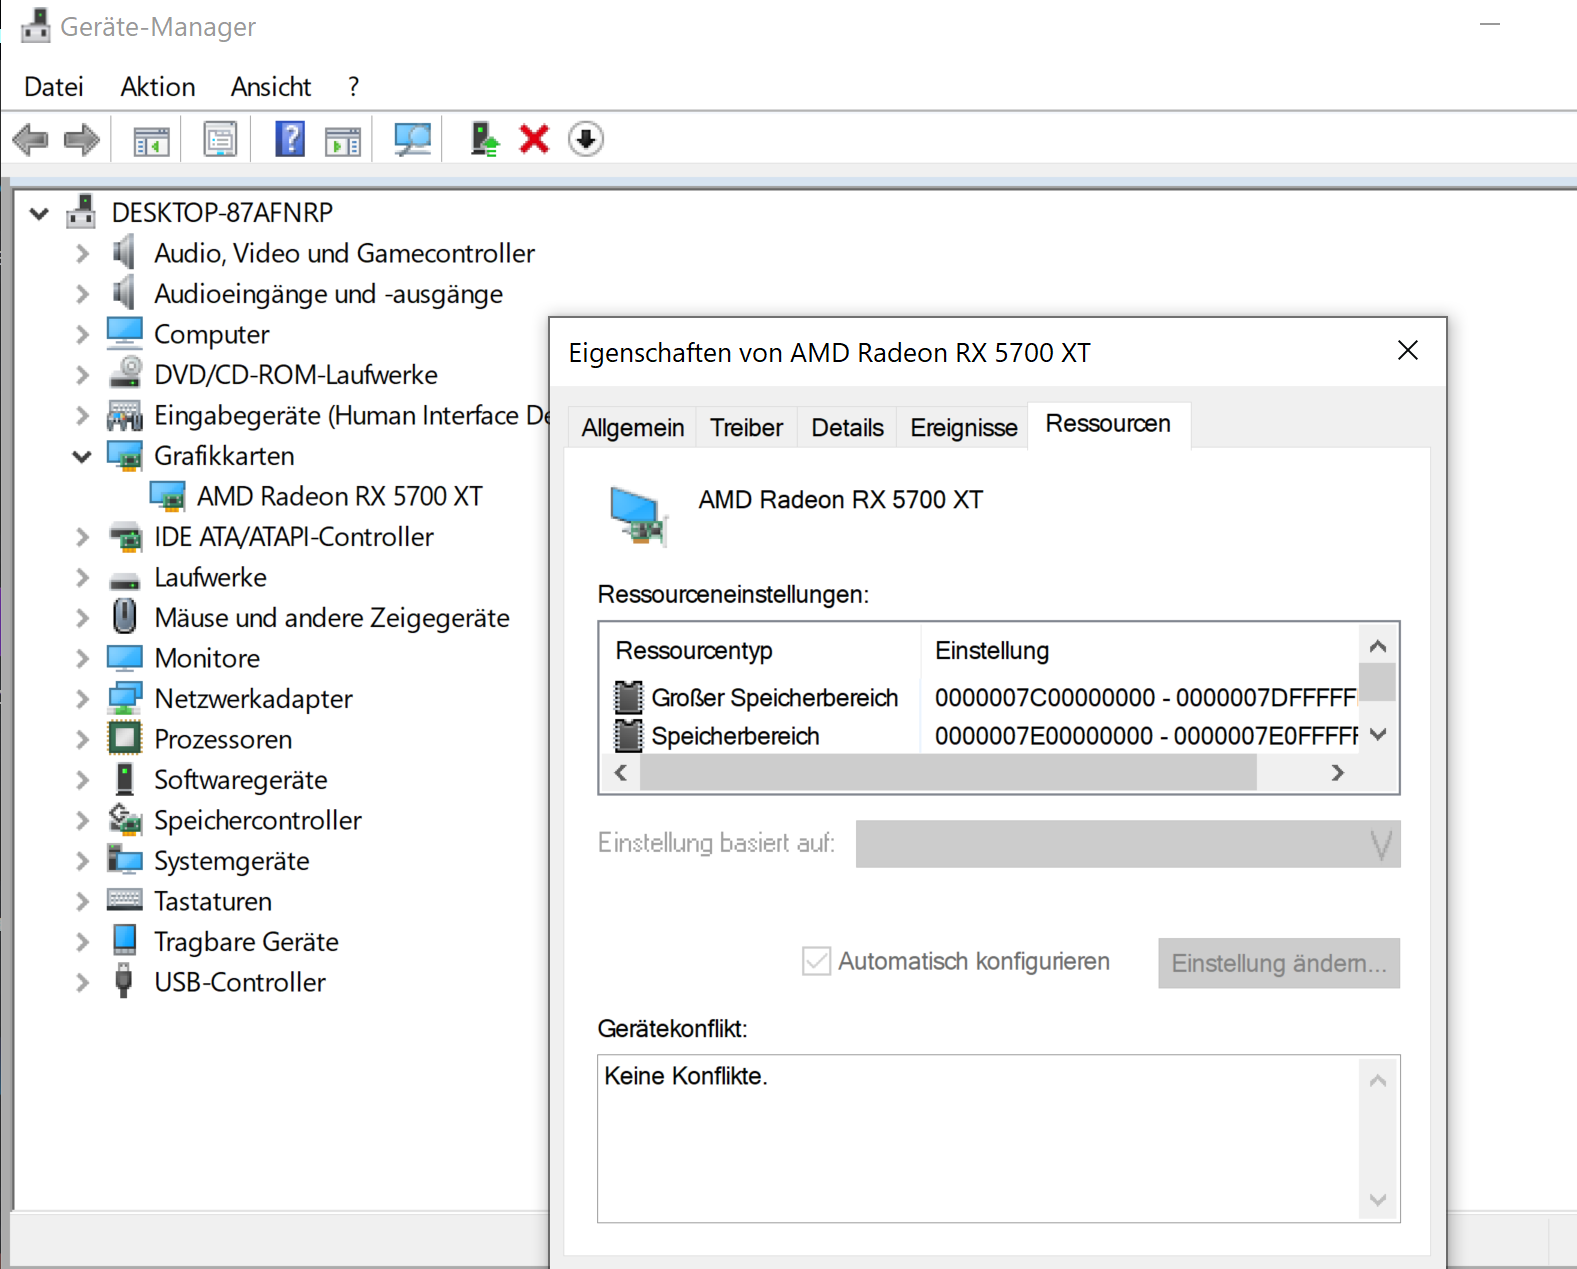The height and width of the screenshot is (1269, 1577).
Task: Click the Netzwerkadapter icon
Action: (125, 698)
